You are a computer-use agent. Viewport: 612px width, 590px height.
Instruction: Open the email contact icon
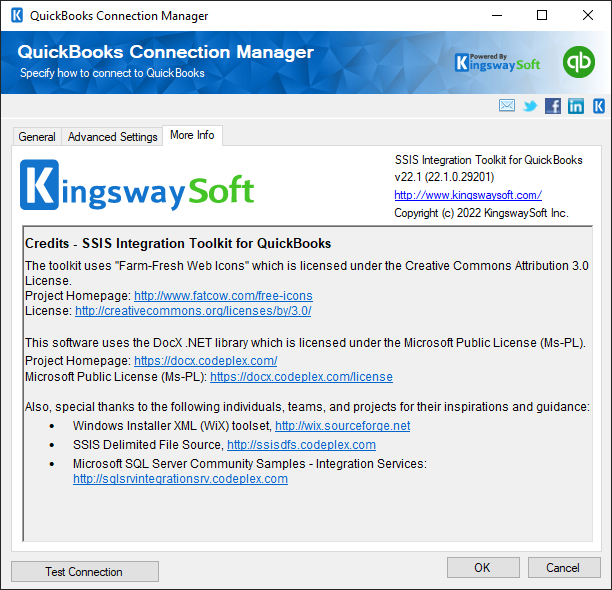click(507, 105)
